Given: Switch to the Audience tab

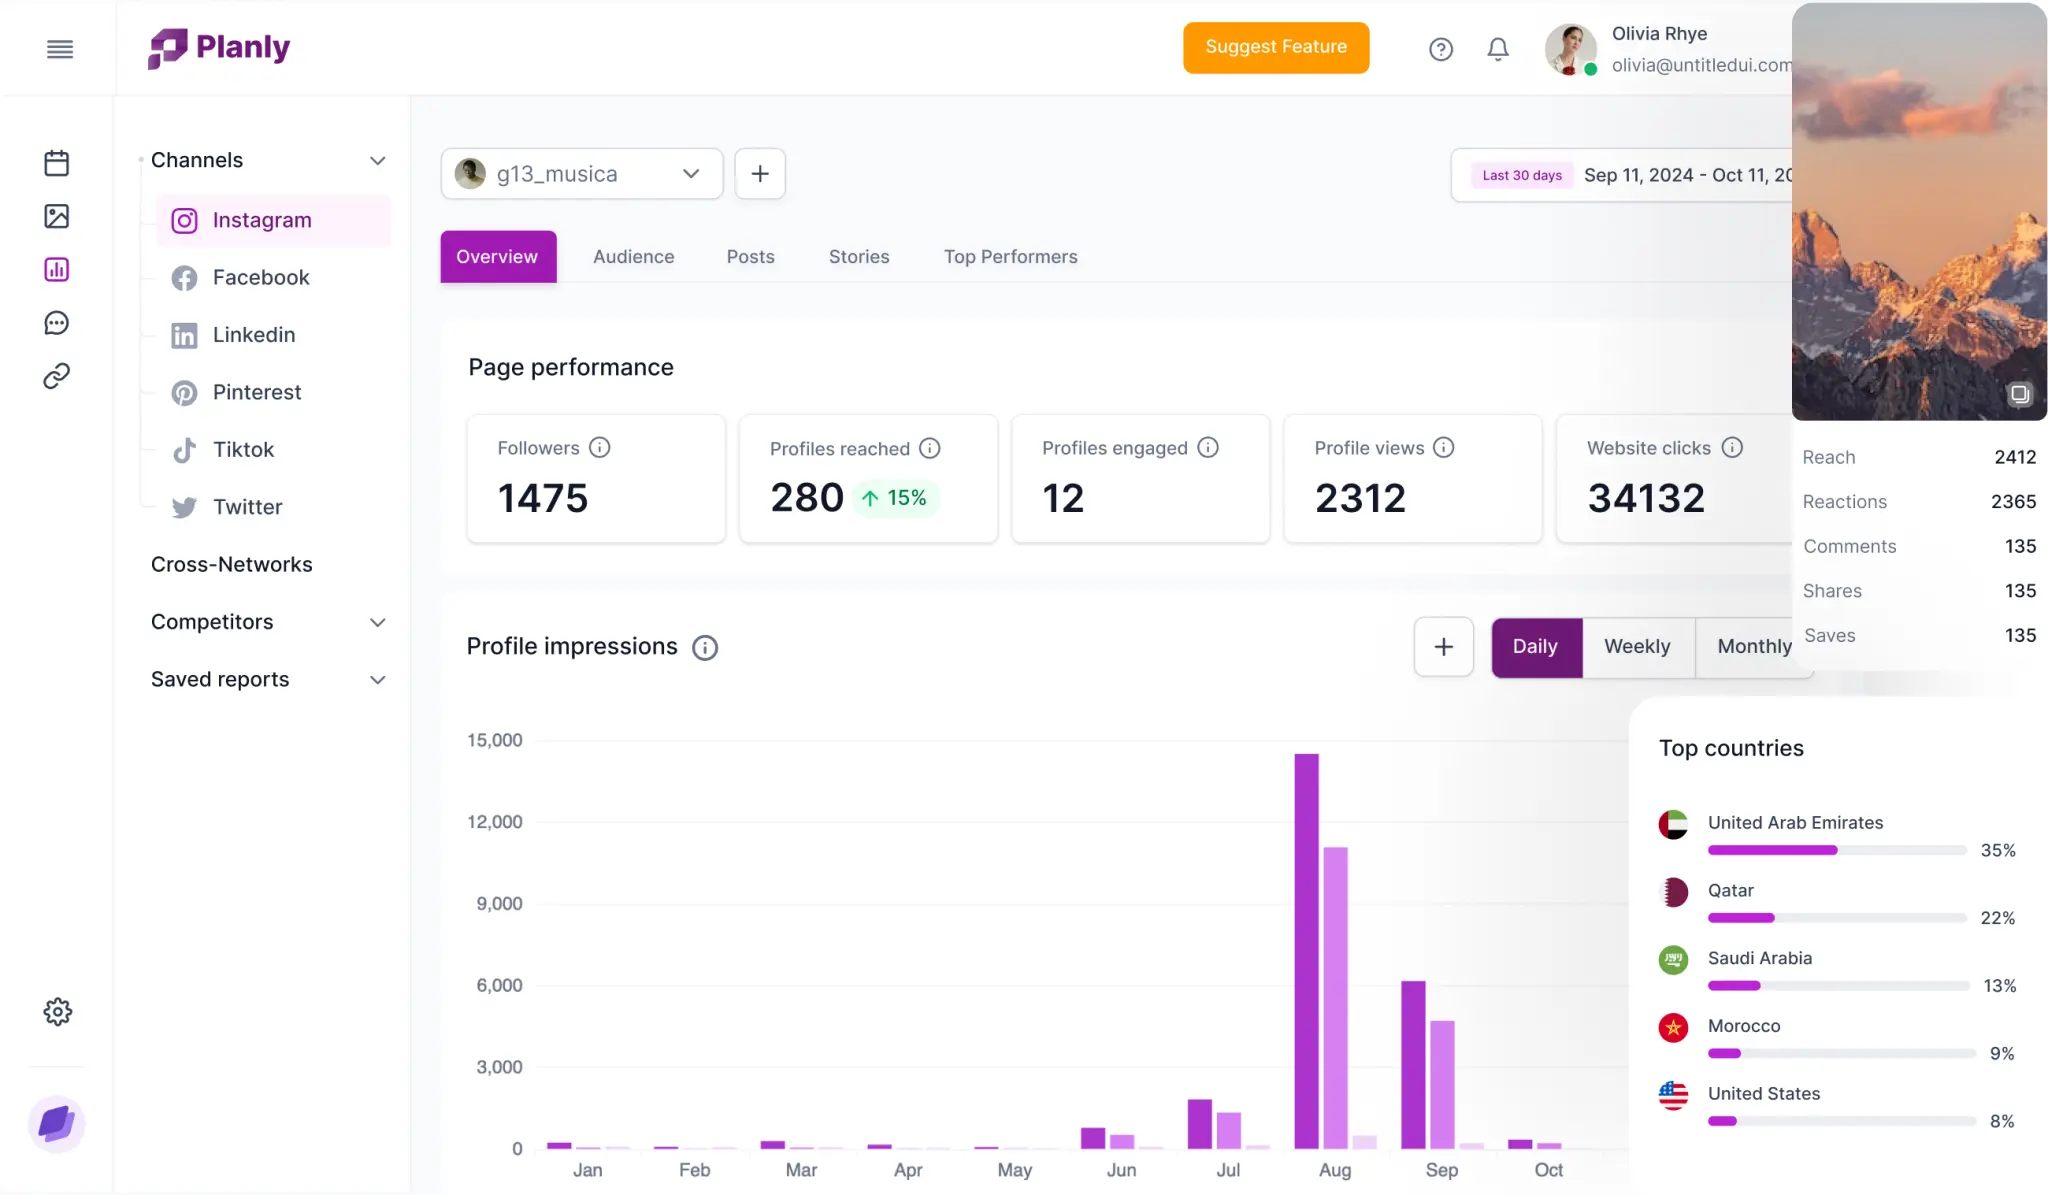Looking at the screenshot, I should pyautogui.click(x=633, y=257).
